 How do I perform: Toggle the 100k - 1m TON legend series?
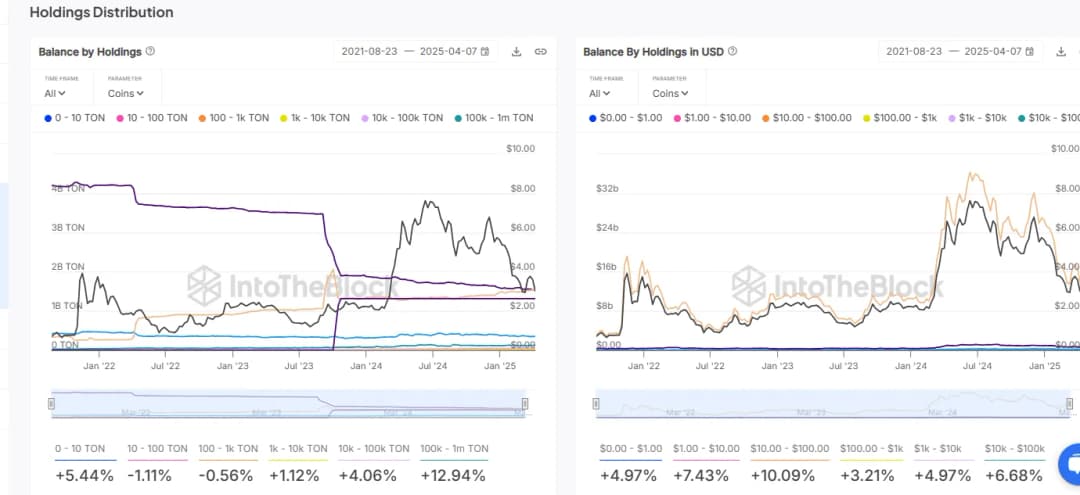(493, 118)
